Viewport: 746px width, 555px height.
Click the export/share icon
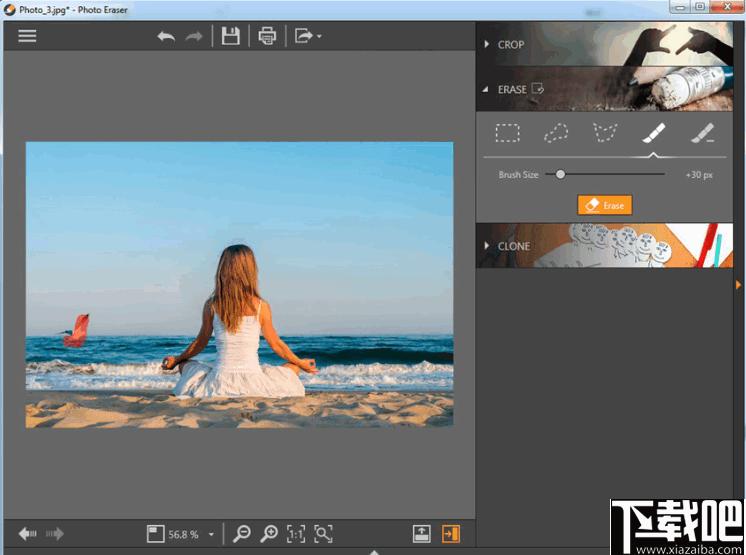tap(304, 36)
